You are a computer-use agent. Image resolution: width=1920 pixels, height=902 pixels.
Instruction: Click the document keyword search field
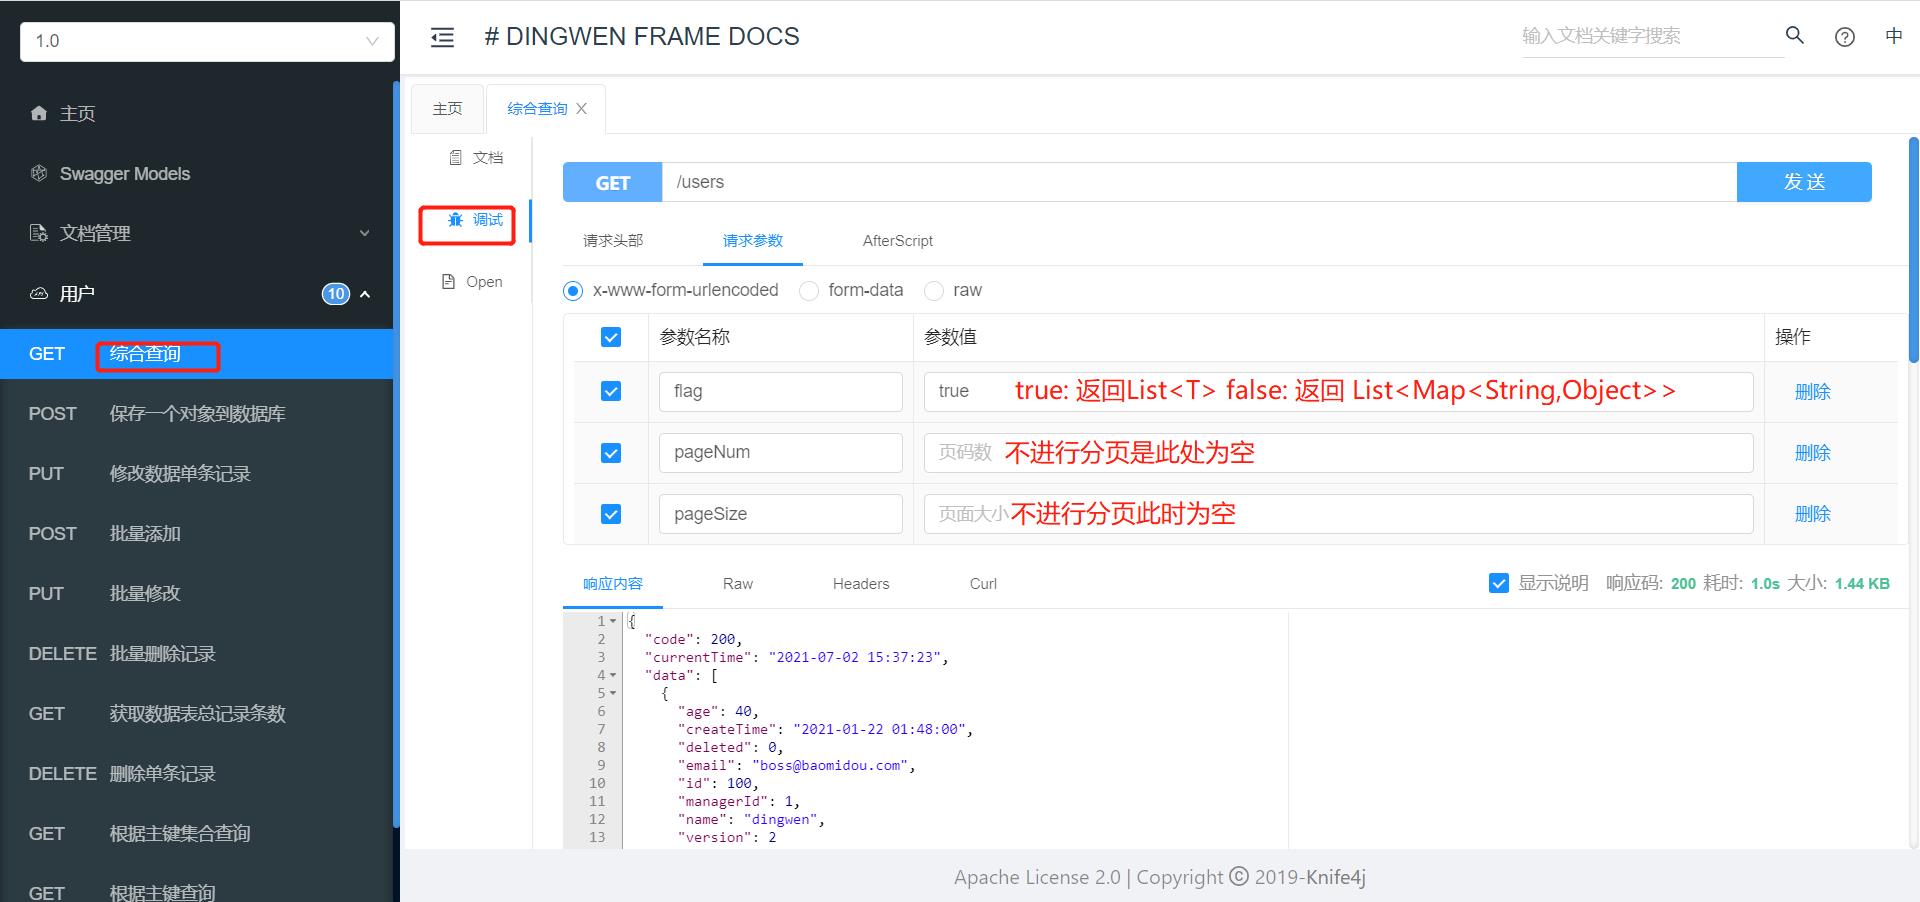tap(1652, 36)
